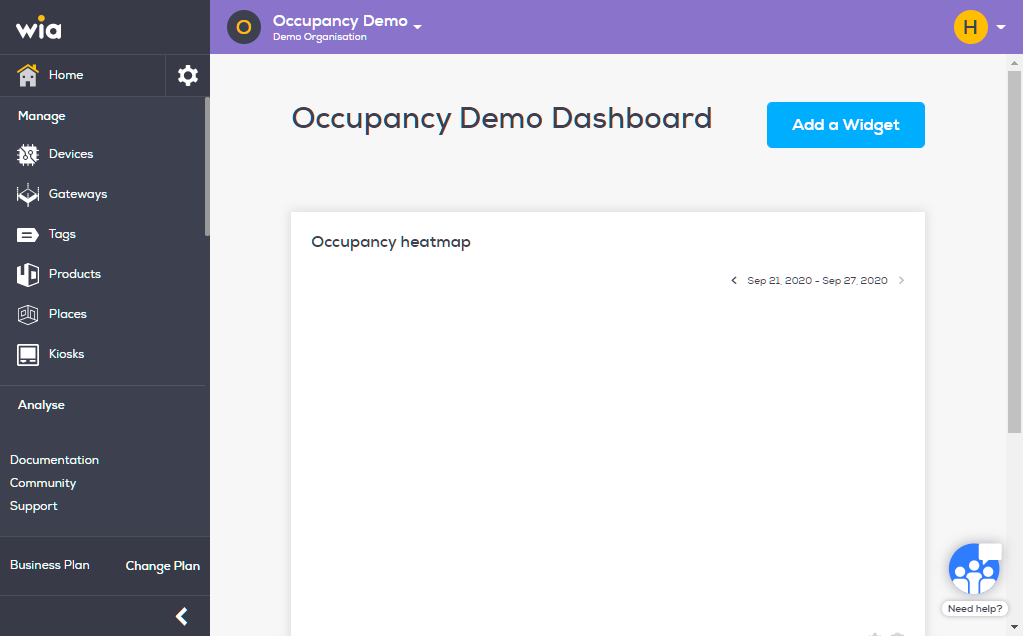1023x636 pixels.
Task: Open the Documentation link
Action: point(54,460)
